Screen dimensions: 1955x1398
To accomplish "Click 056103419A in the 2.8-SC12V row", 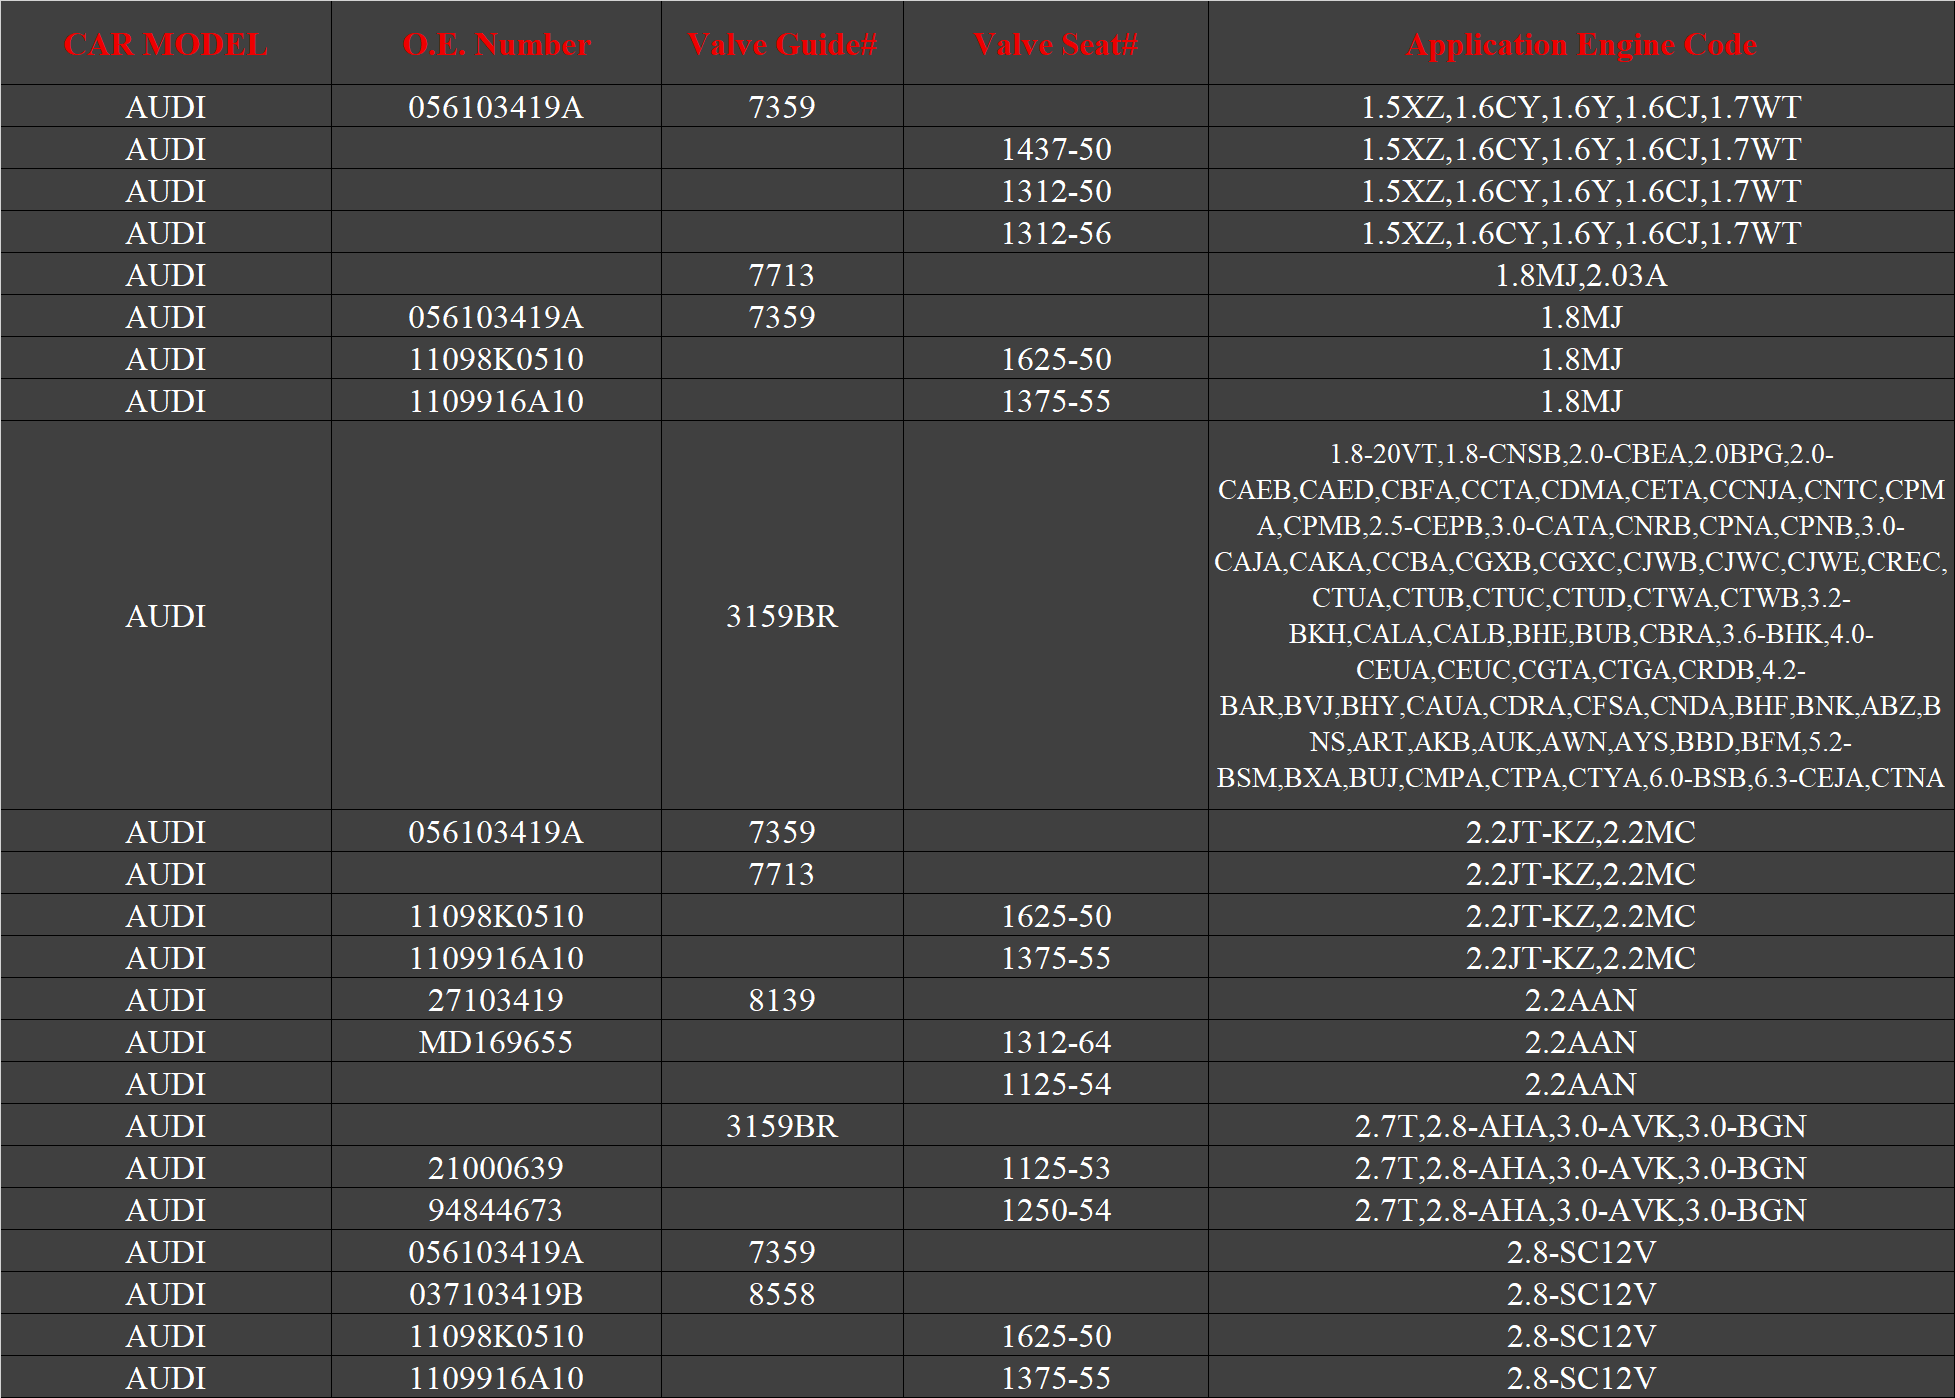I will [496, 1252].
